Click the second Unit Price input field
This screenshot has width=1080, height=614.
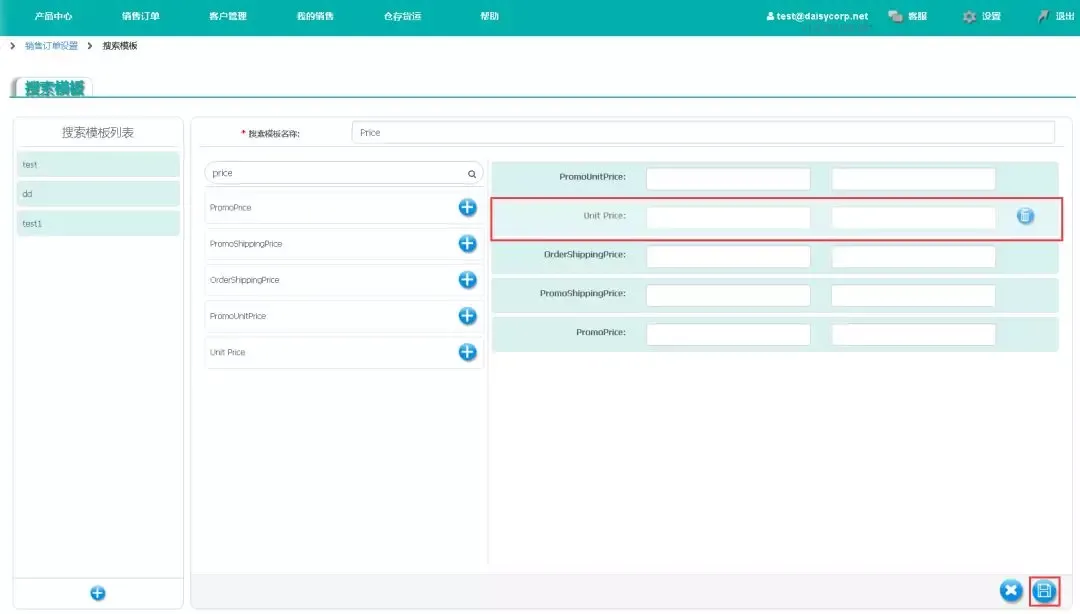click(913, 218)
